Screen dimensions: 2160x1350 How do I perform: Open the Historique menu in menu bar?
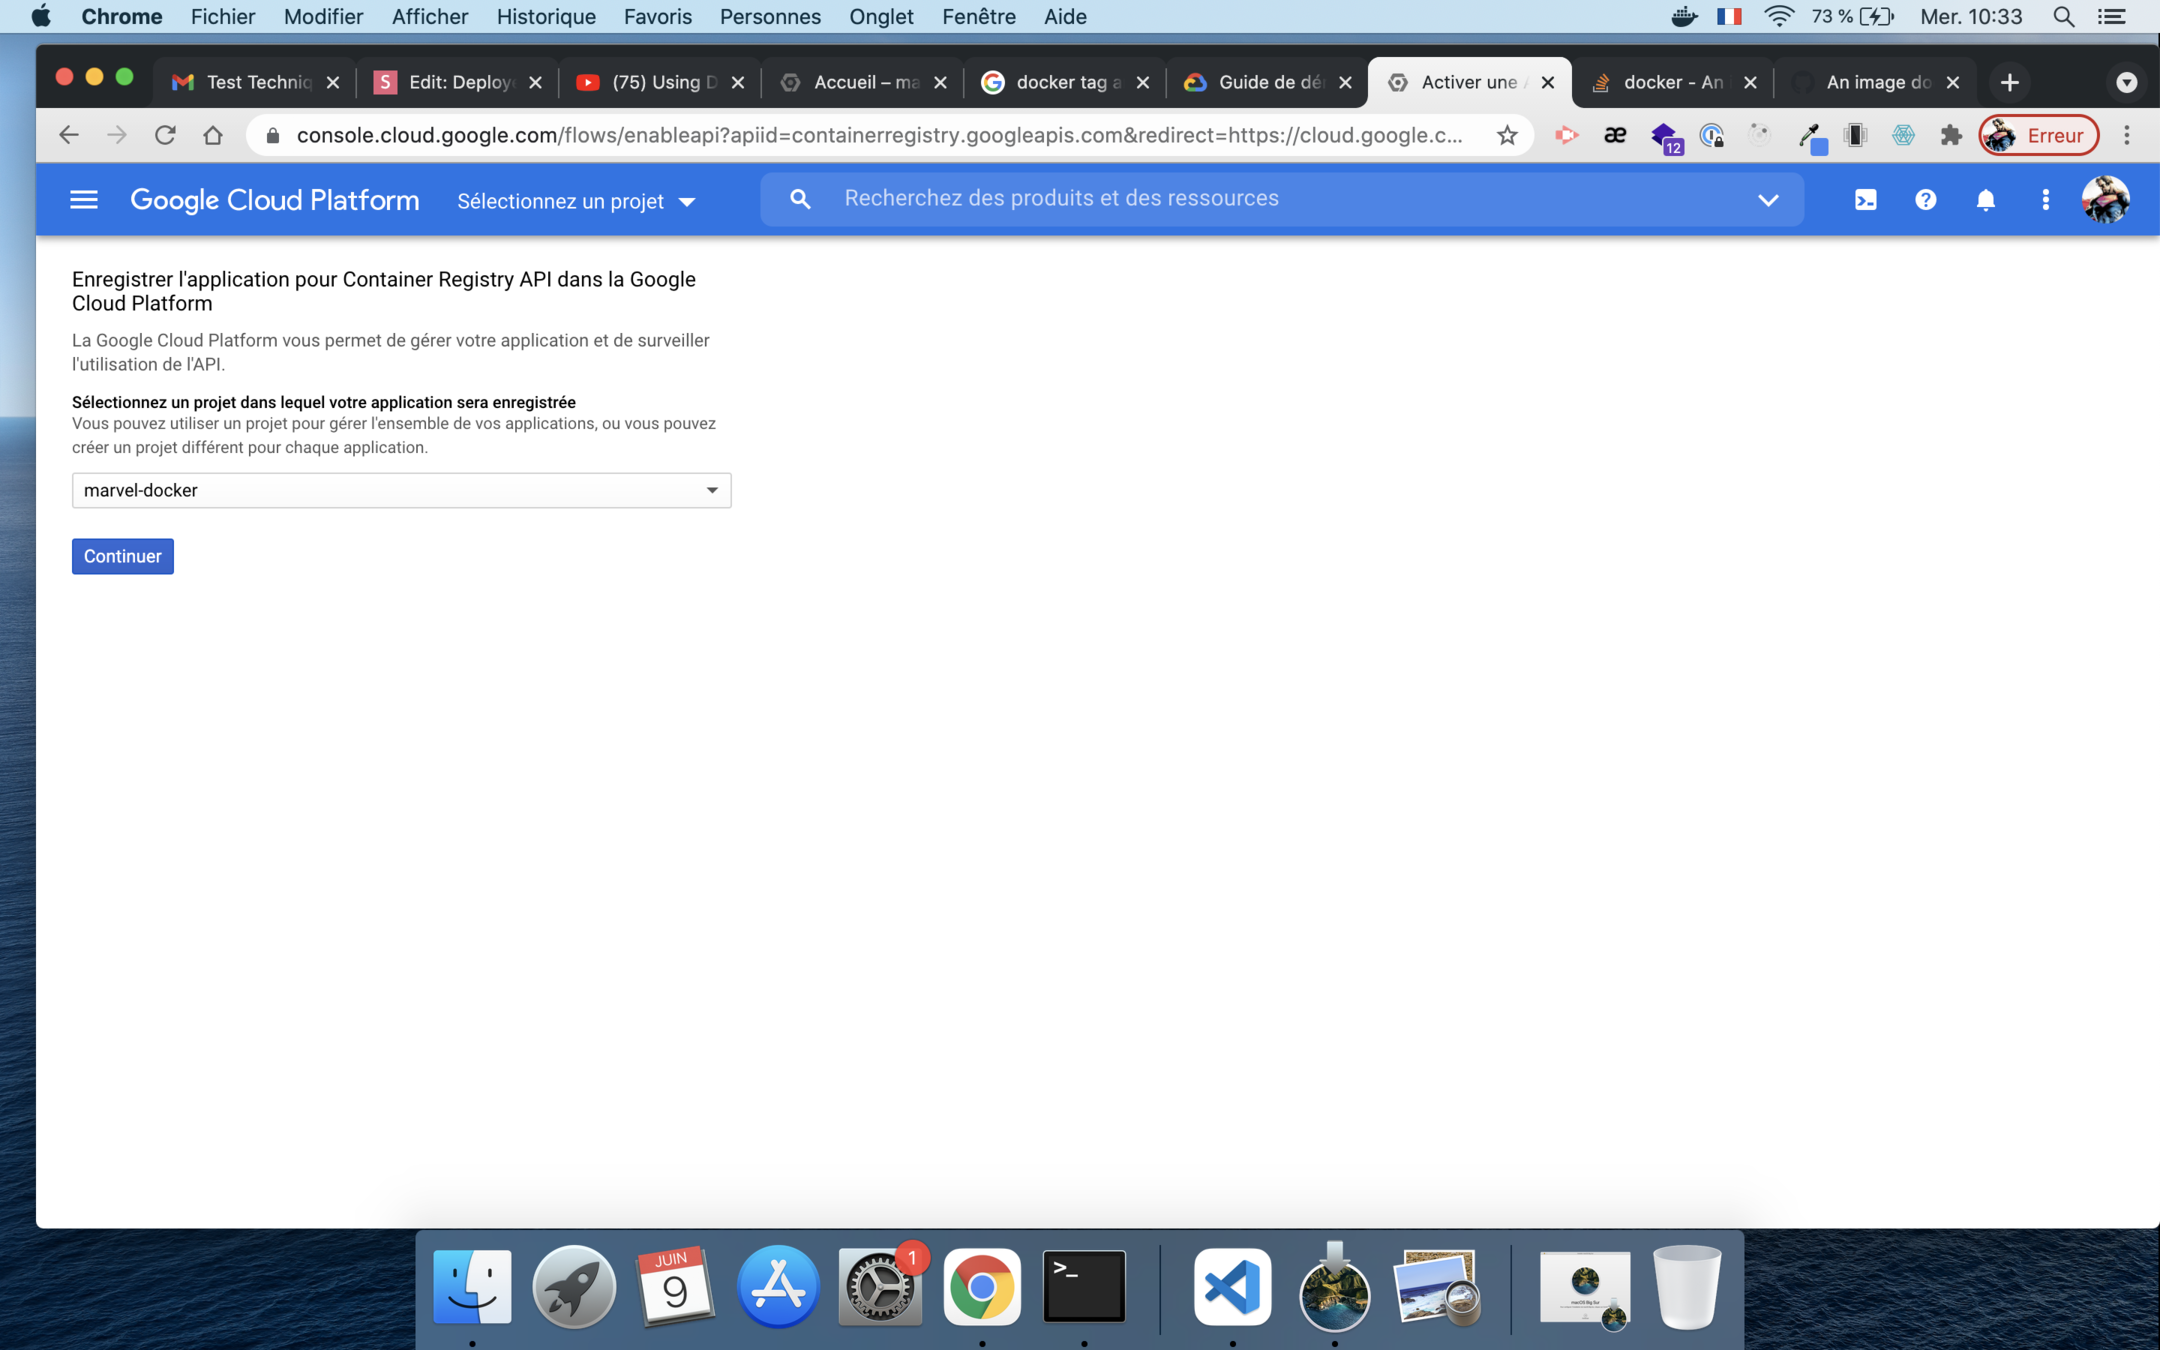(545, 16)
